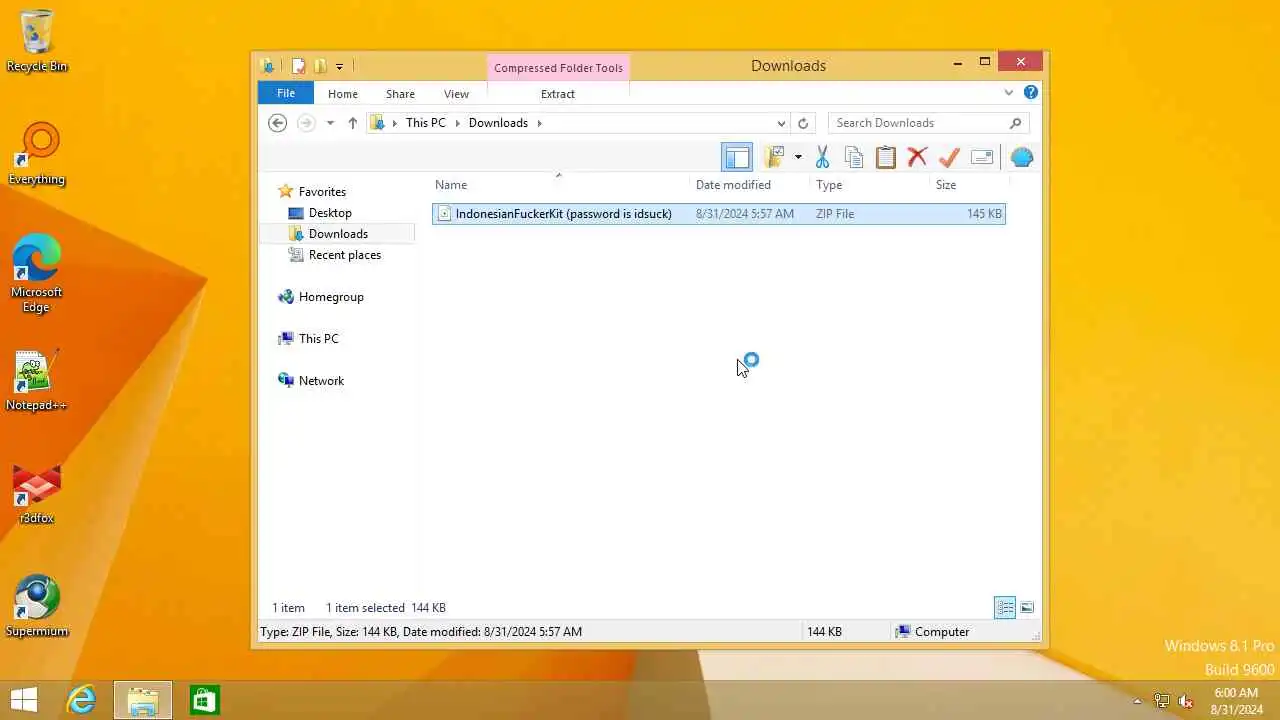1280x720 pixels.
Task: Click the Paste clipboard toolbar icon
Action: [885, 157]
